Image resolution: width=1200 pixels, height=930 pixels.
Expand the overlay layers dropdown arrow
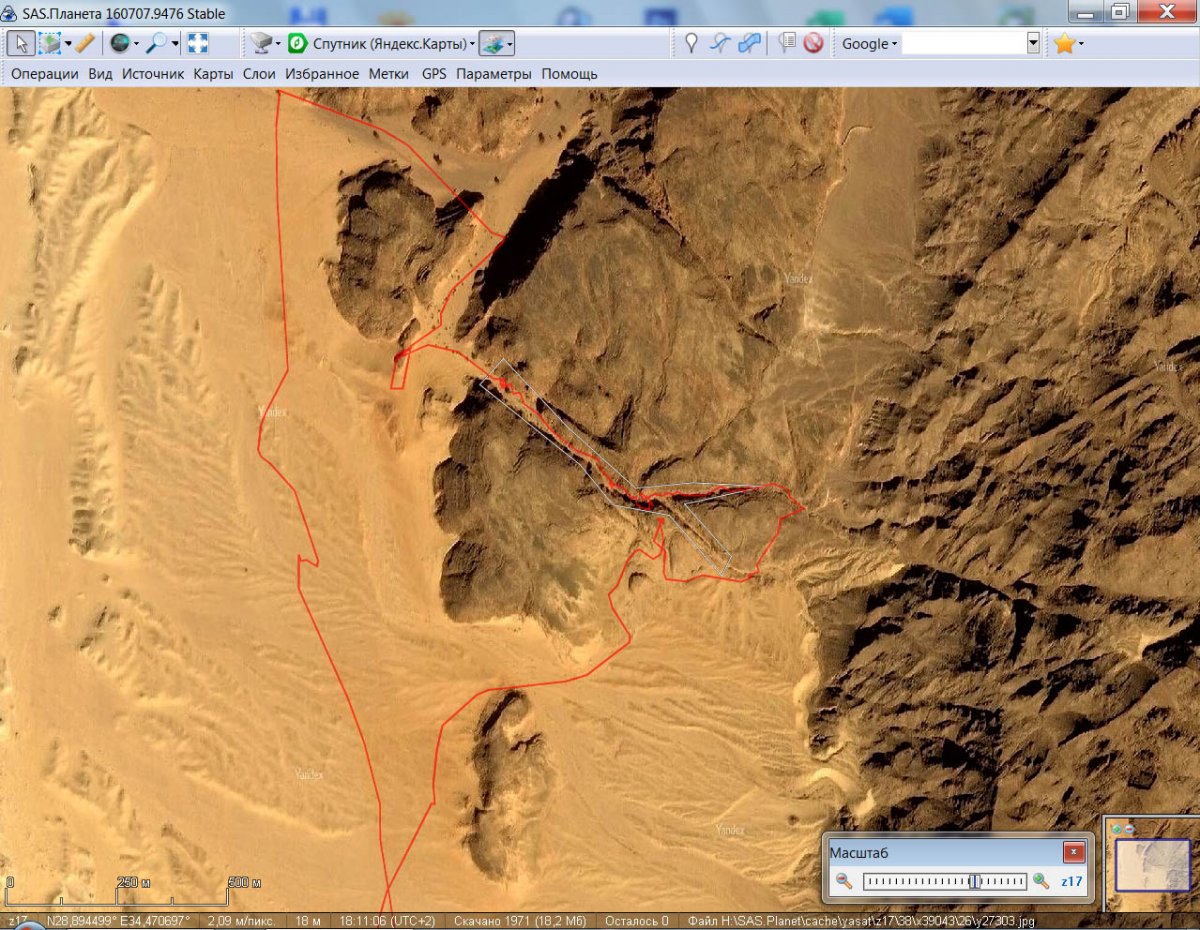(x=510, y=43)
